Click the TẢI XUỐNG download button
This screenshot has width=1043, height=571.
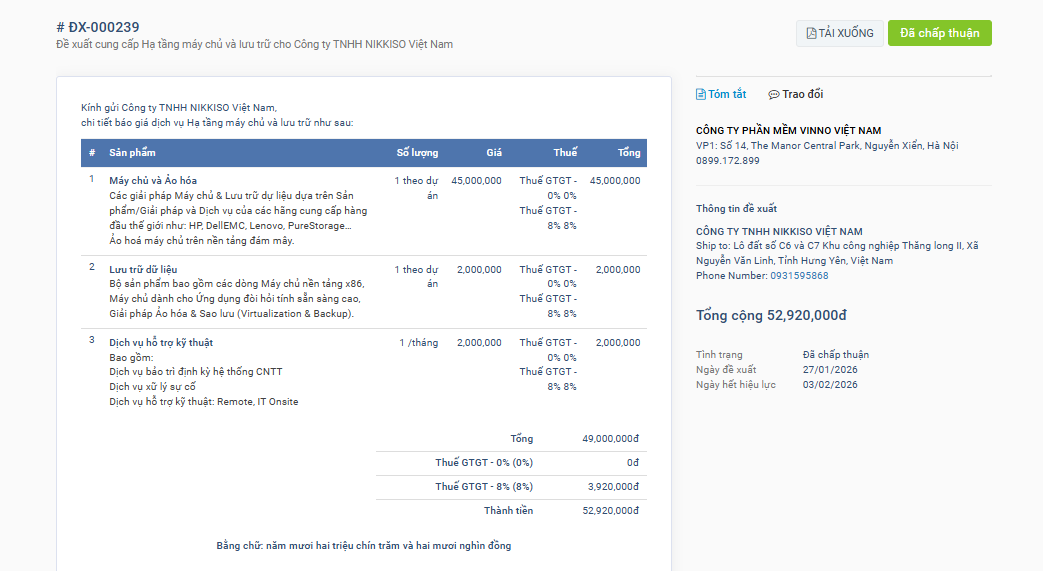[x=839, y=33]
